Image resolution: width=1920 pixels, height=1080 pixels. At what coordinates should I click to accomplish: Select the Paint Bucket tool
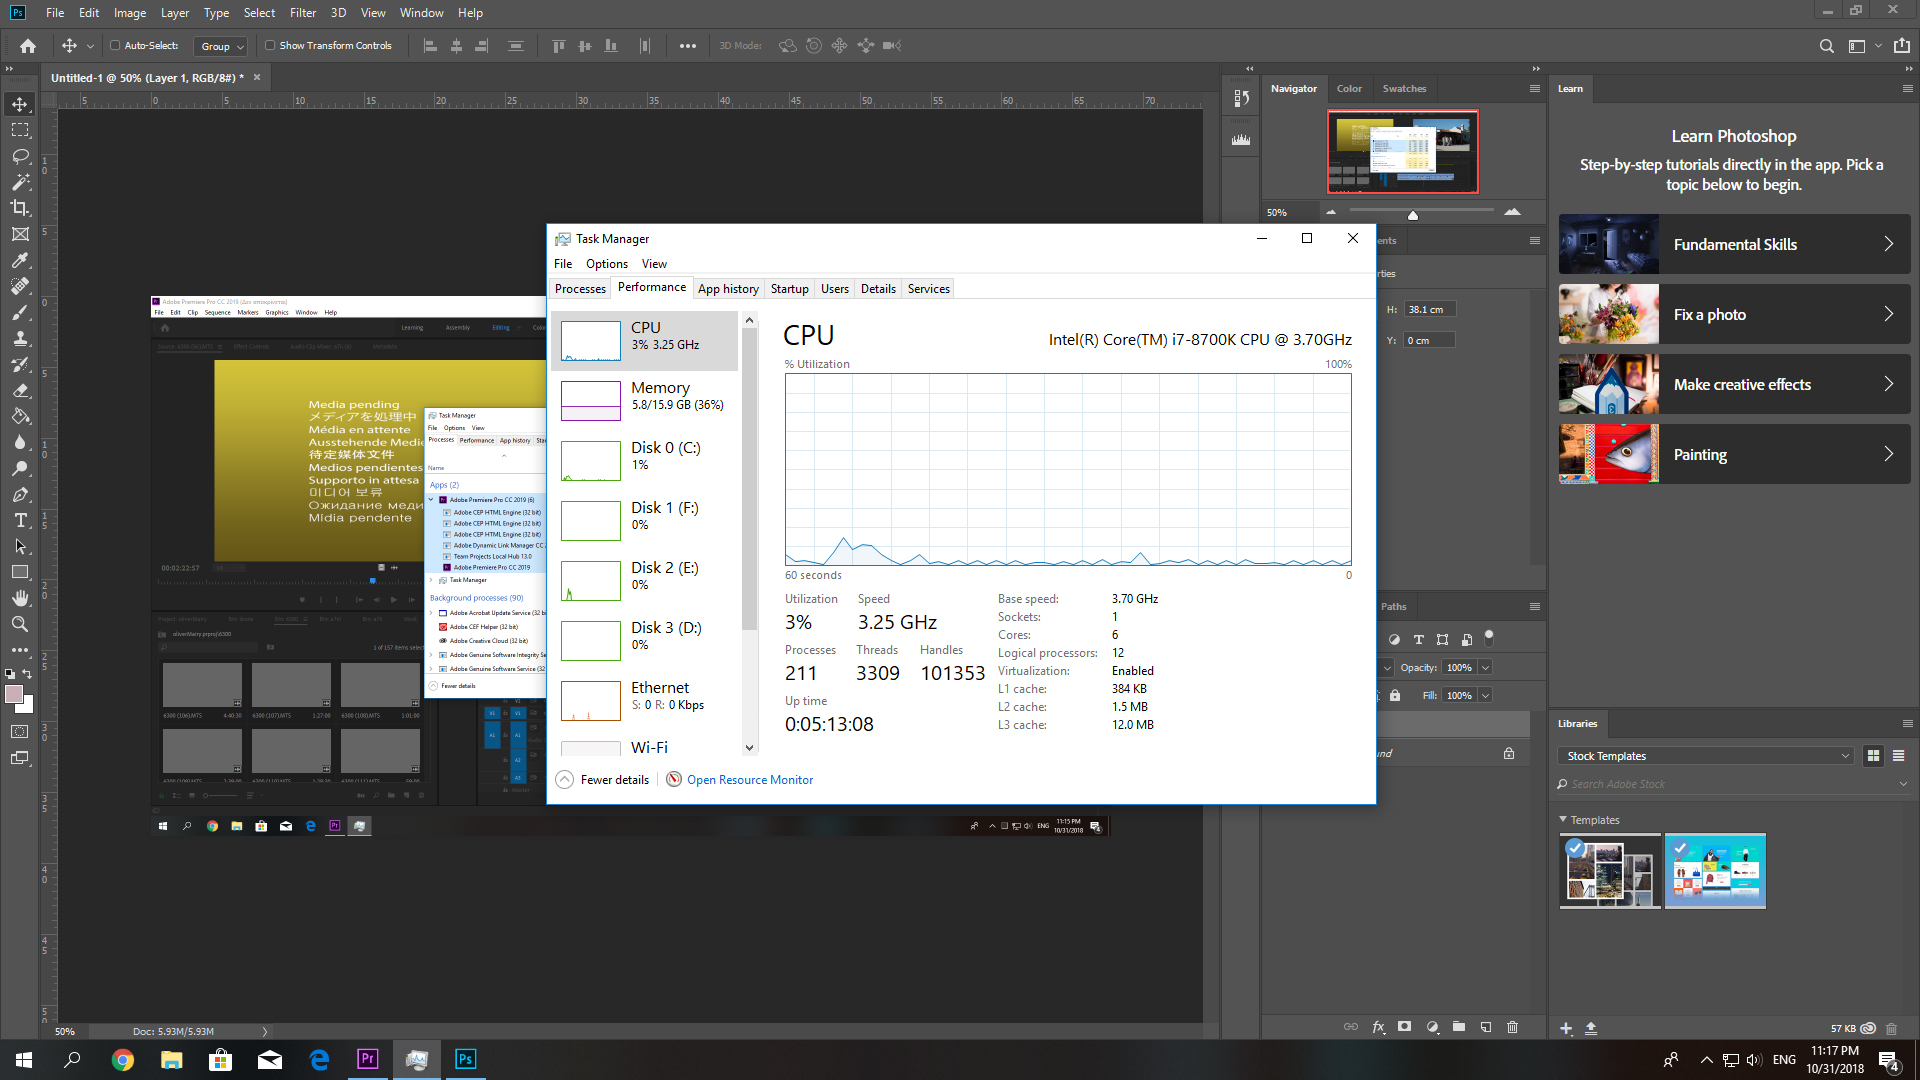[20, 416]
